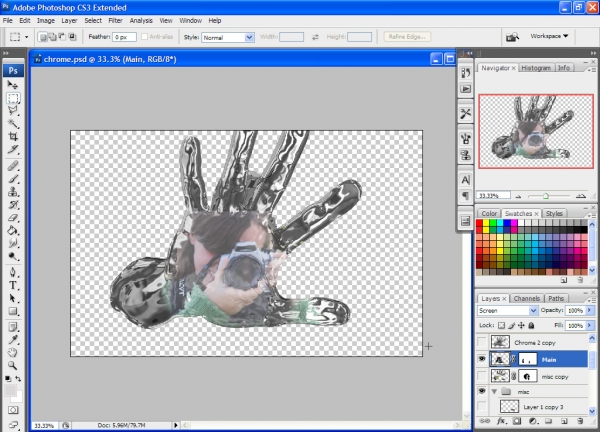Pick the red swatch in Swatches
This screenshot has height=432, width=600.
tap(479, 223)
